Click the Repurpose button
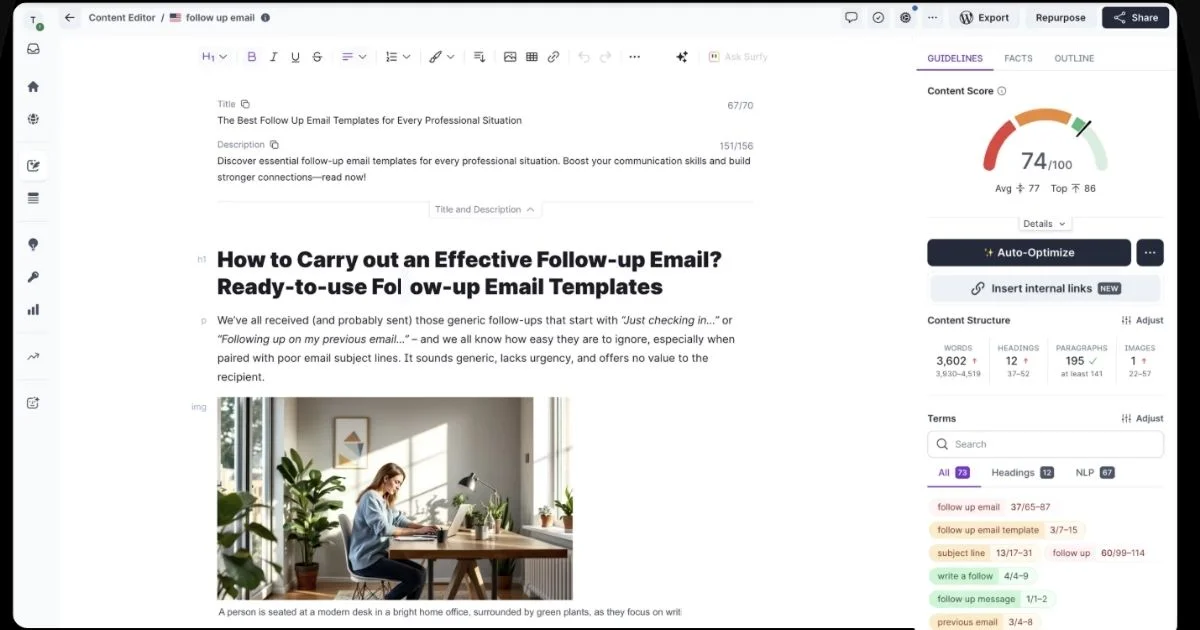 click(x=1060, y=17)
